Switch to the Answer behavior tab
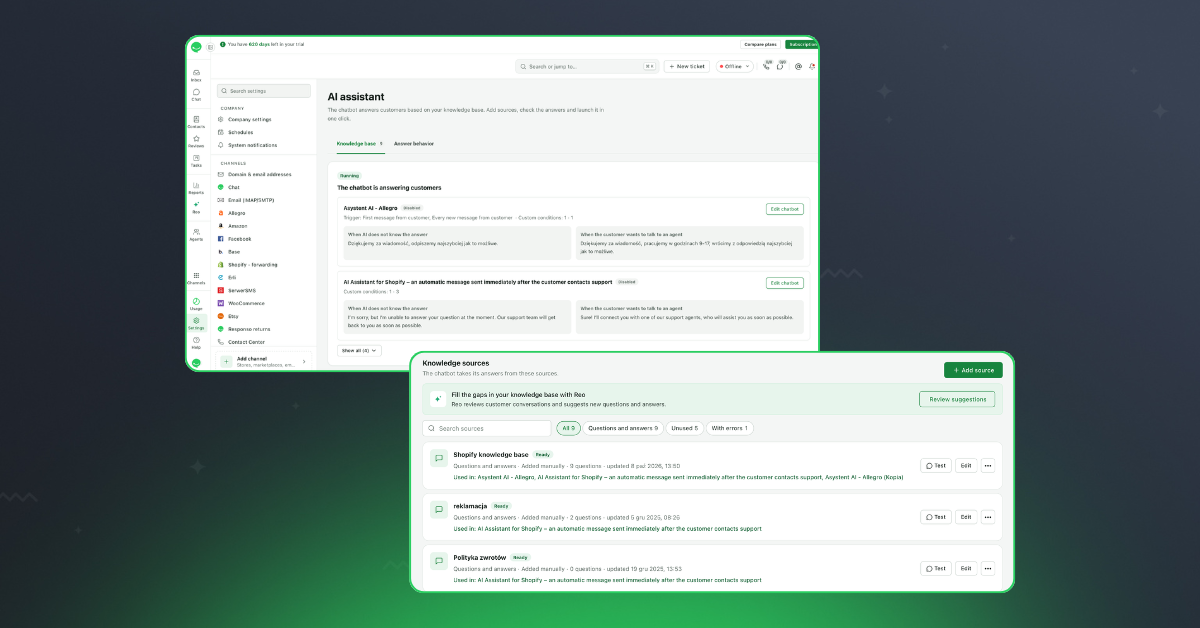 coord(414,143)
